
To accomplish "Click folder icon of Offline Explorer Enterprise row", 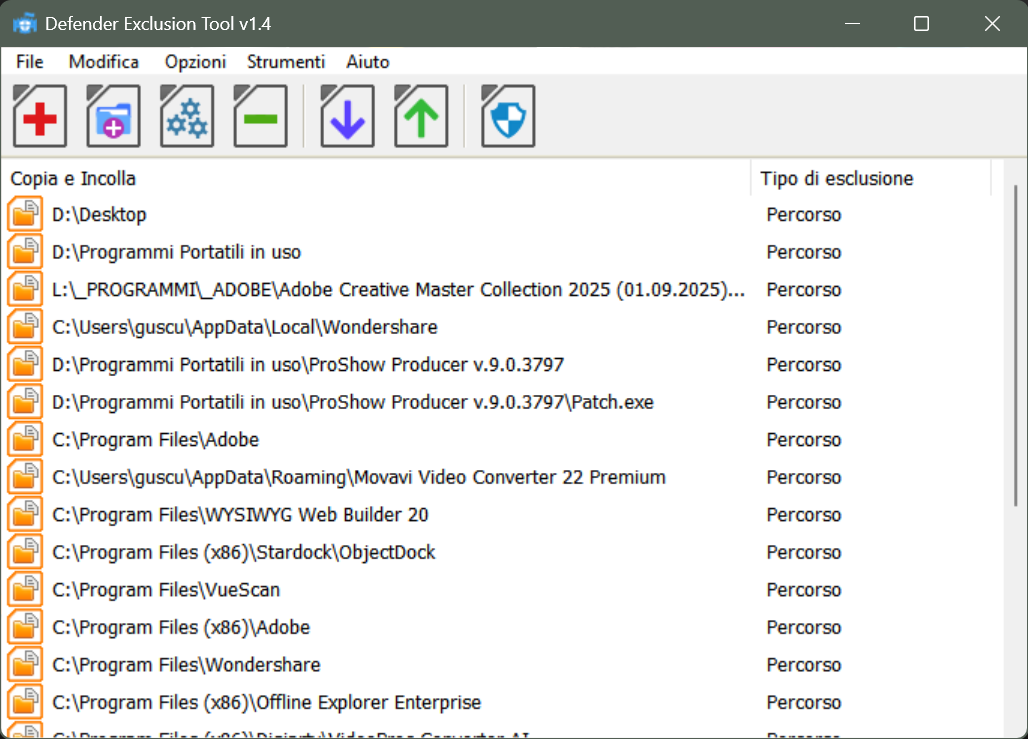I will pos(26,702).
